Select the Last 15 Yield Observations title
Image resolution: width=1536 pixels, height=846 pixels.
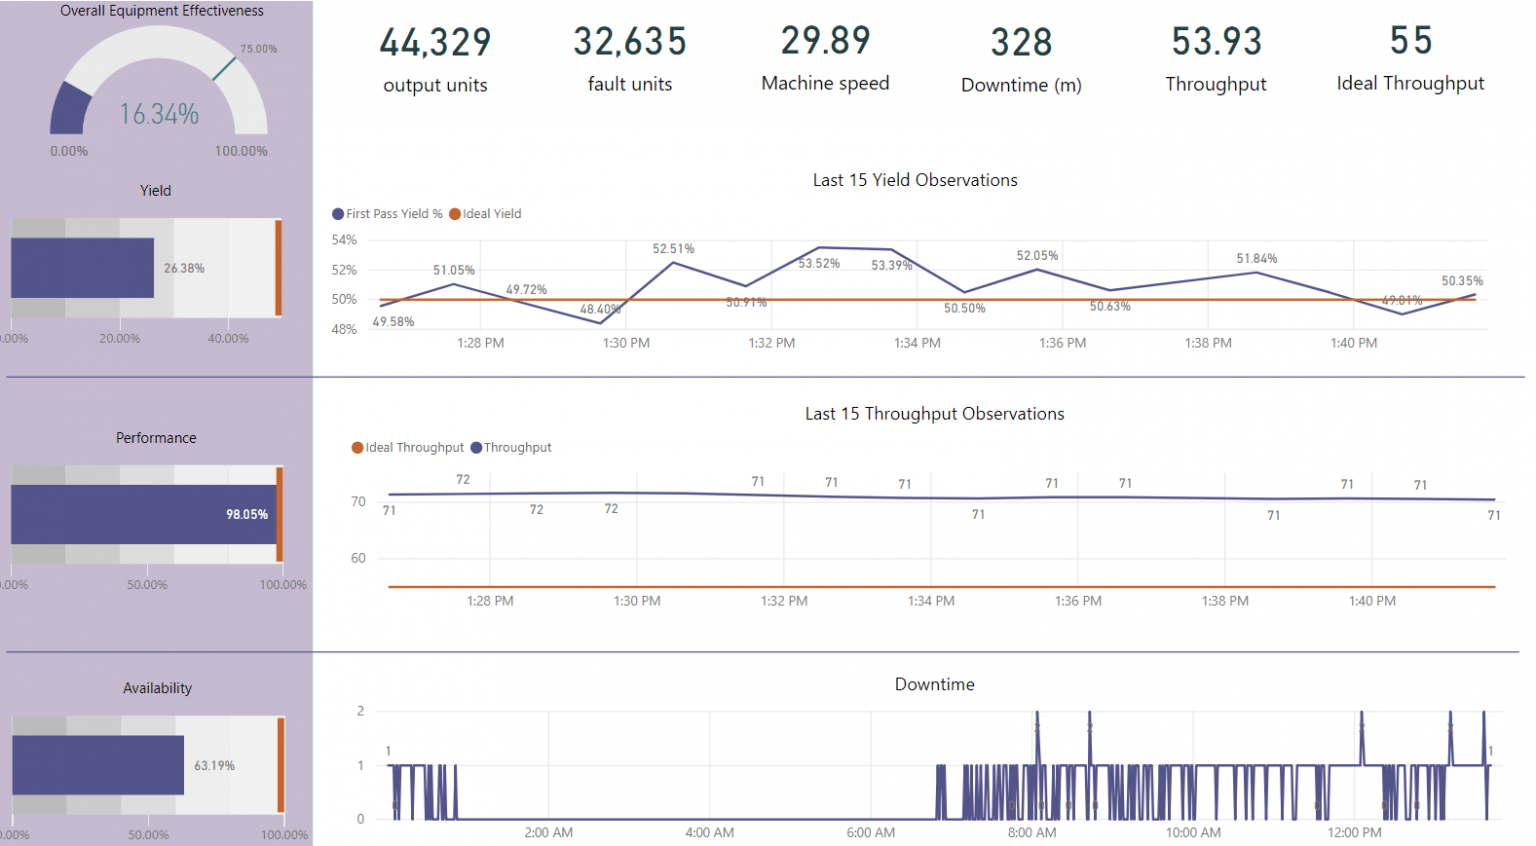click(914, 179)
